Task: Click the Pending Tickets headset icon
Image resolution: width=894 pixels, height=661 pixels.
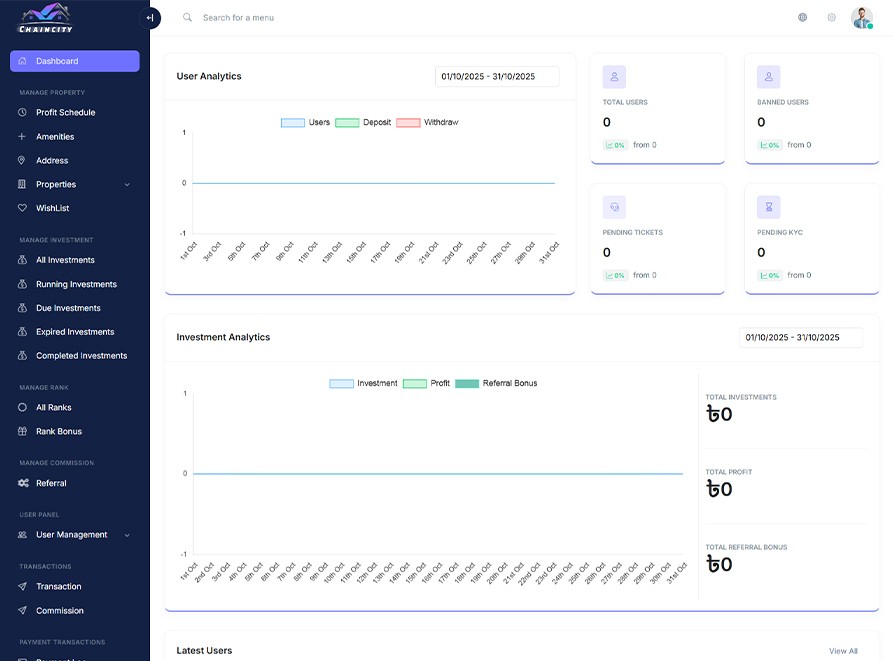Action: [614, 207]
